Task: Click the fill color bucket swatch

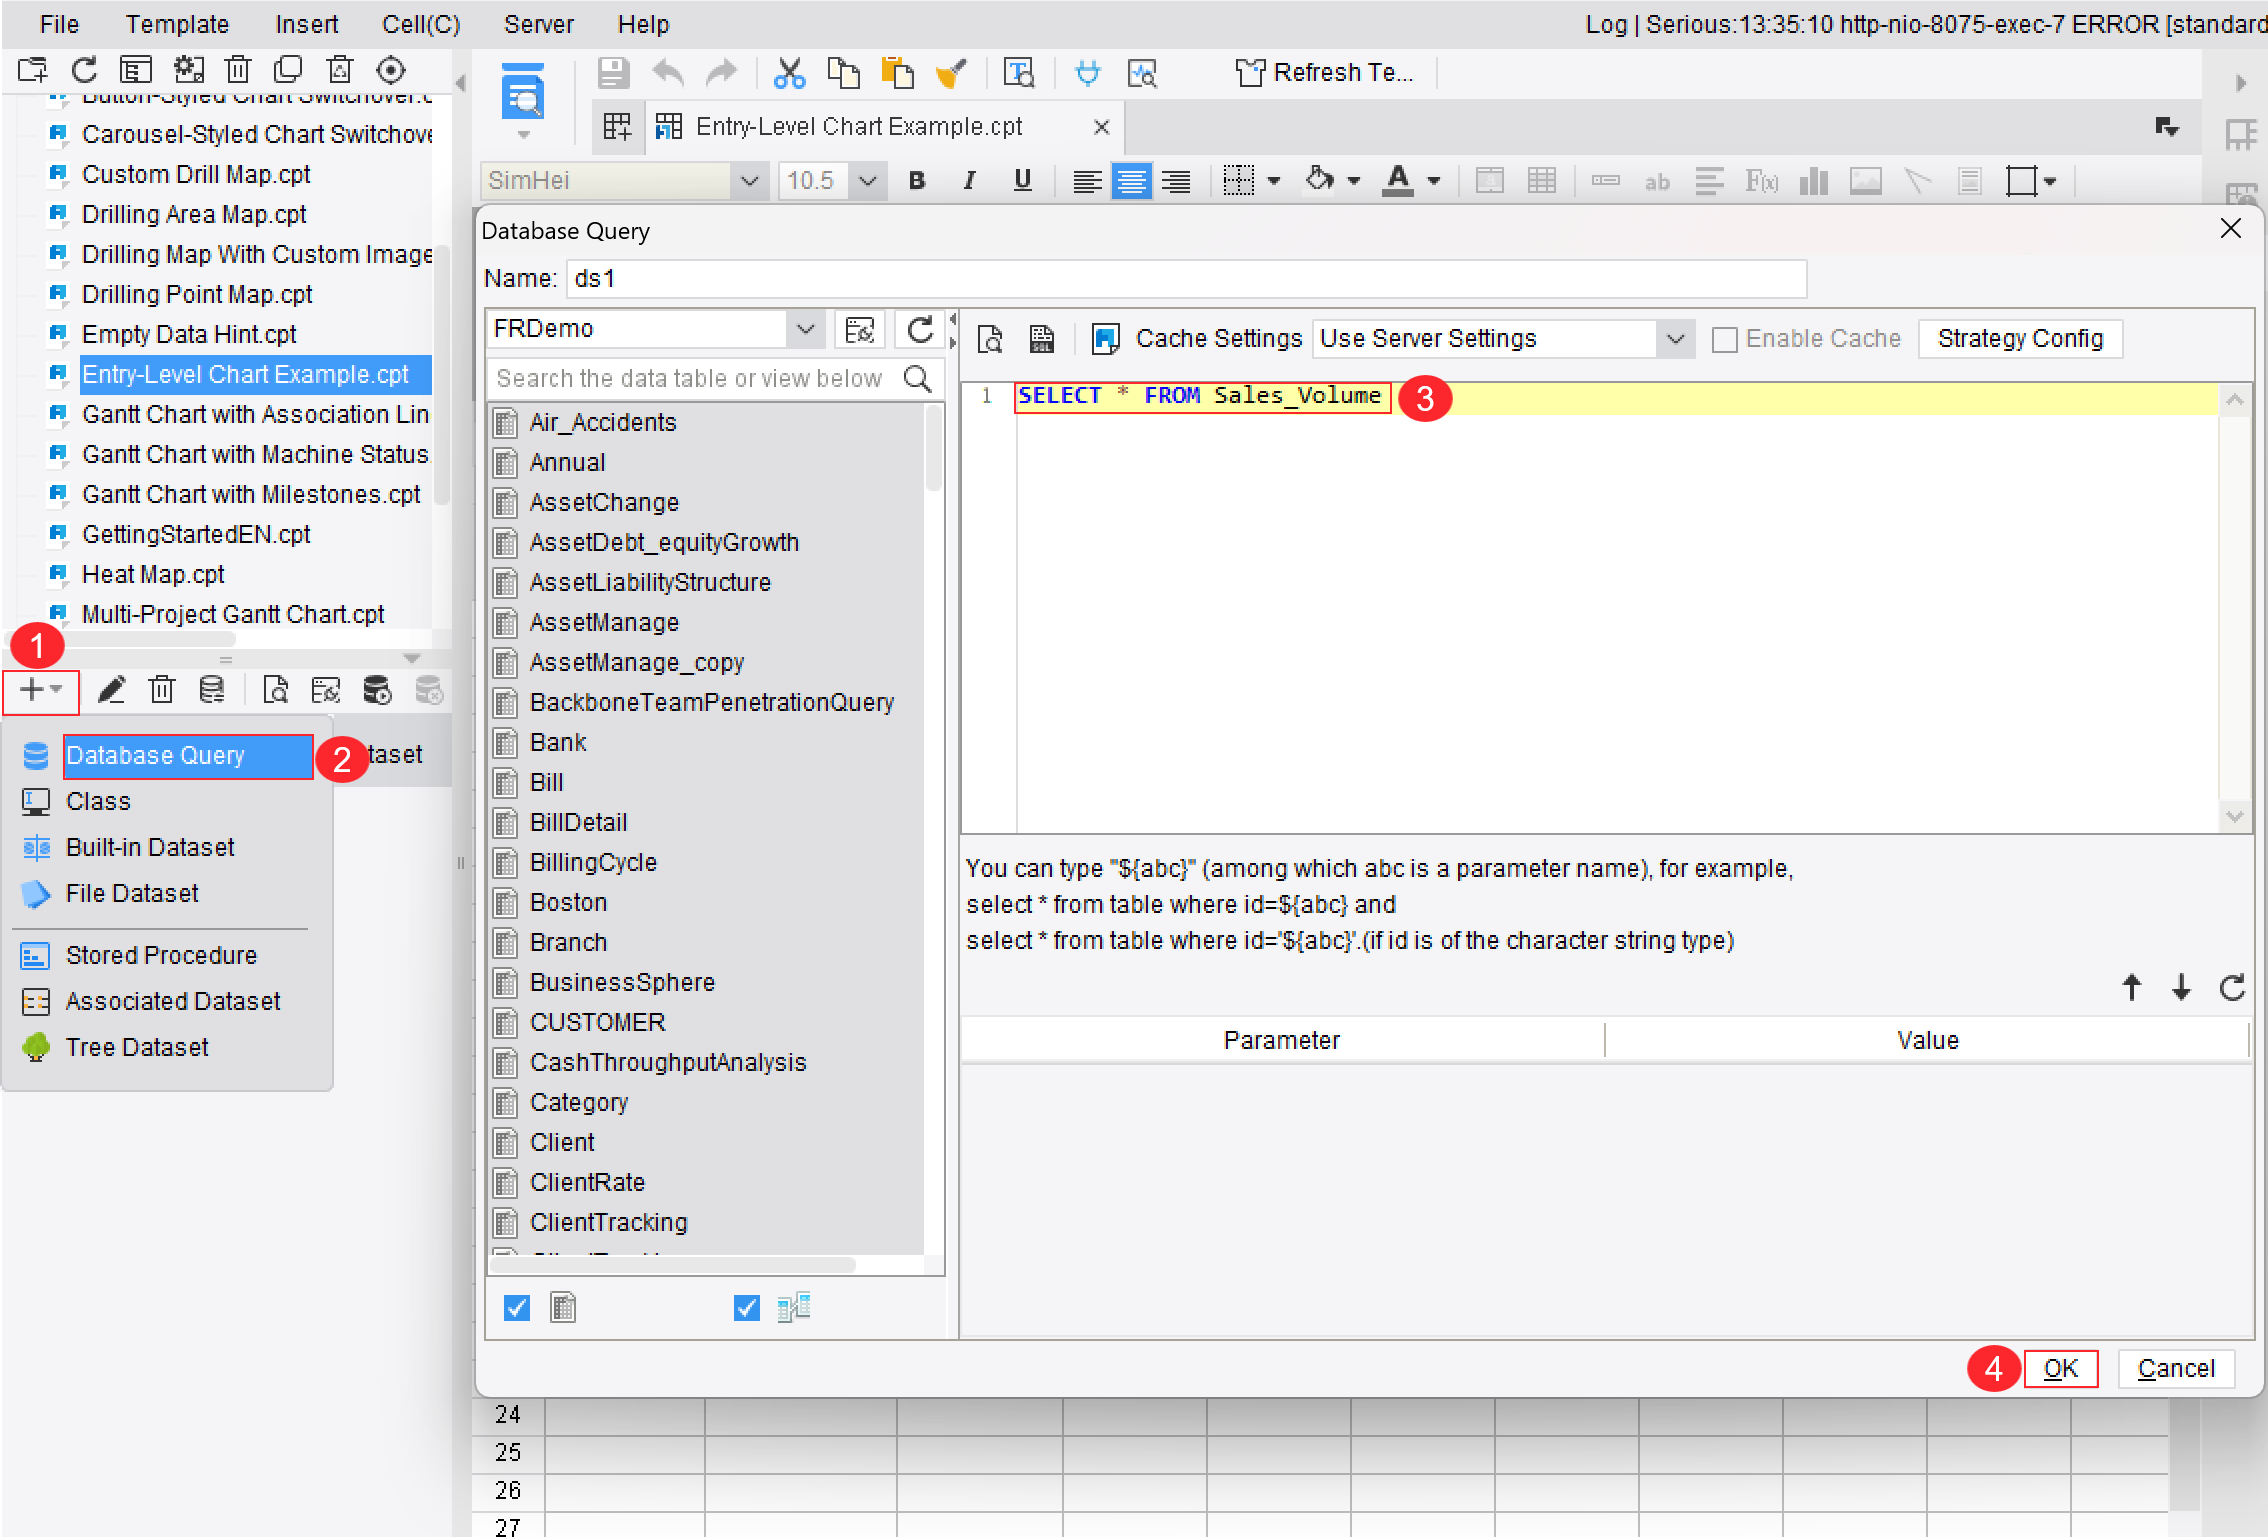Action: coord(1320,181)
